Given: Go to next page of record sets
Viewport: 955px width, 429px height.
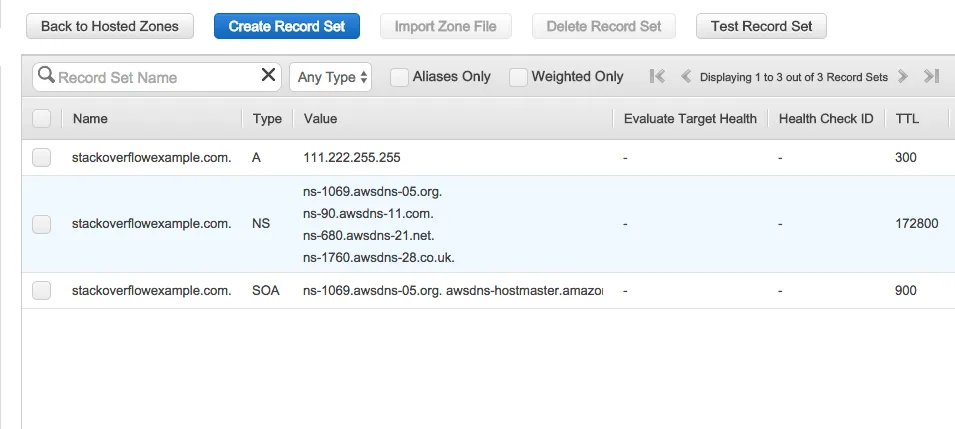Looking at the screenshot, I should (x=902, y=76).
